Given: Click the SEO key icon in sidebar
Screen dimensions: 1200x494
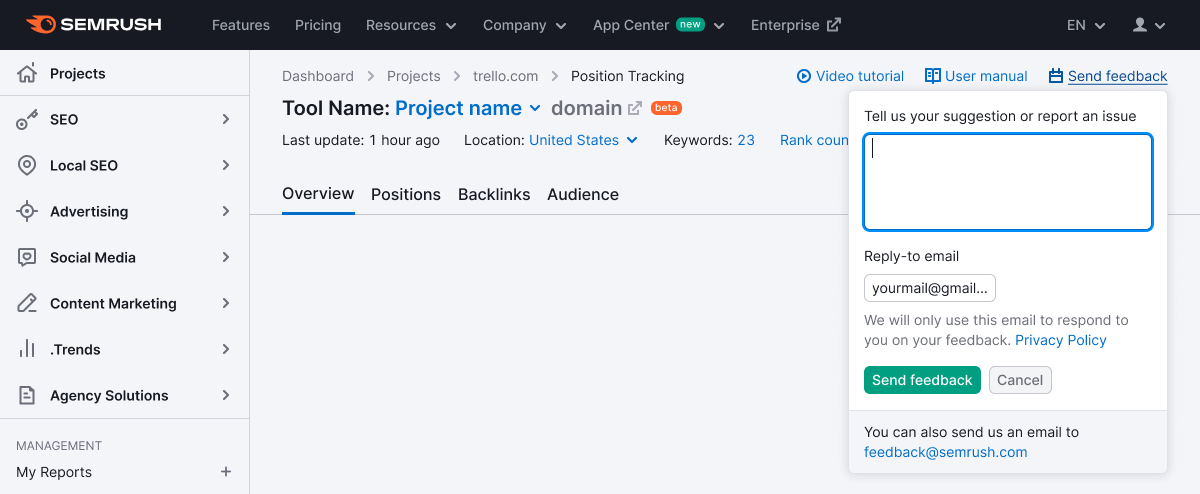Looking at the screenshot, I should pyautogui.click(x=27, y=120).
